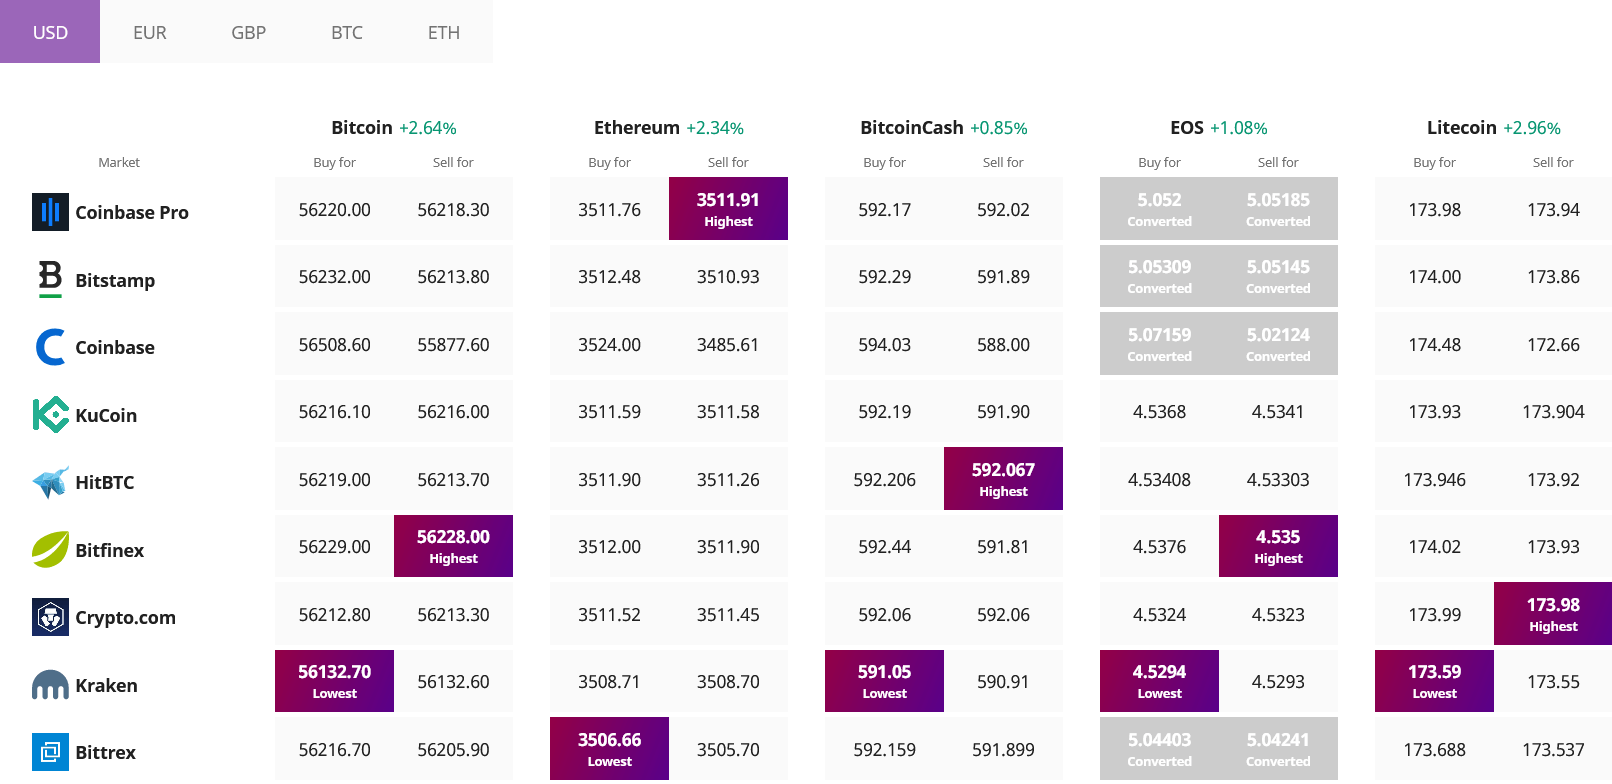Click Bitcoin percentage change +2.64%
Screen dimensions: 1612x784
428,128
